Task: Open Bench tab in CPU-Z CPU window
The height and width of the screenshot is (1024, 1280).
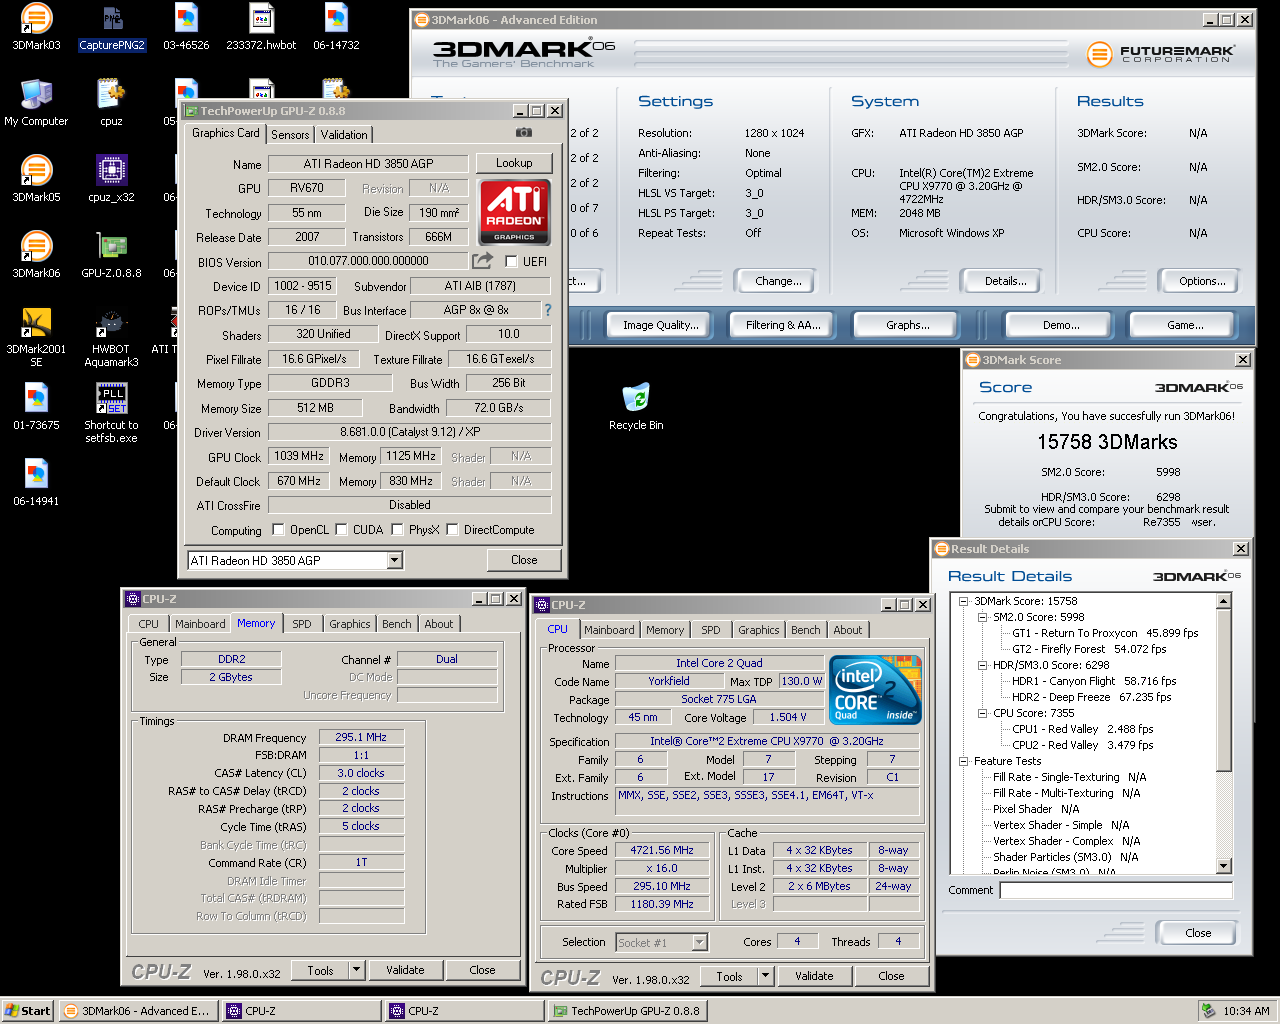Action: click(806, 630)
